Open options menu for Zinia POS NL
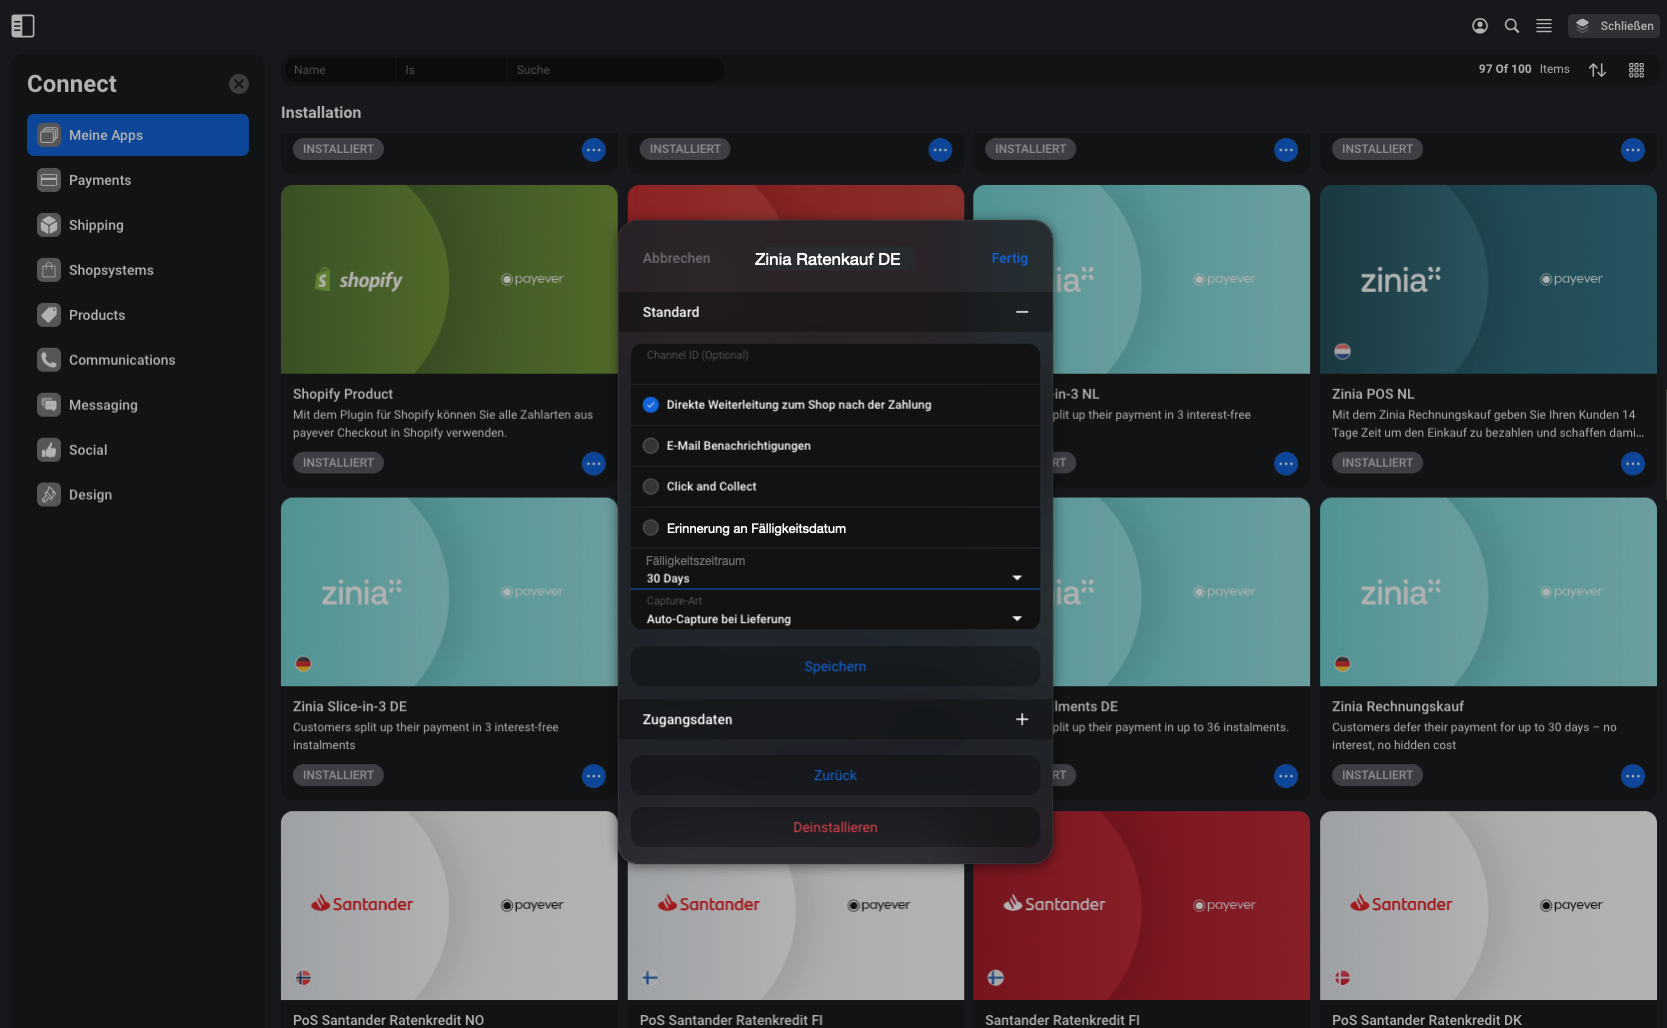Image resolution: width=1667 pixels, height=1028 pixels. point(1633,463)
